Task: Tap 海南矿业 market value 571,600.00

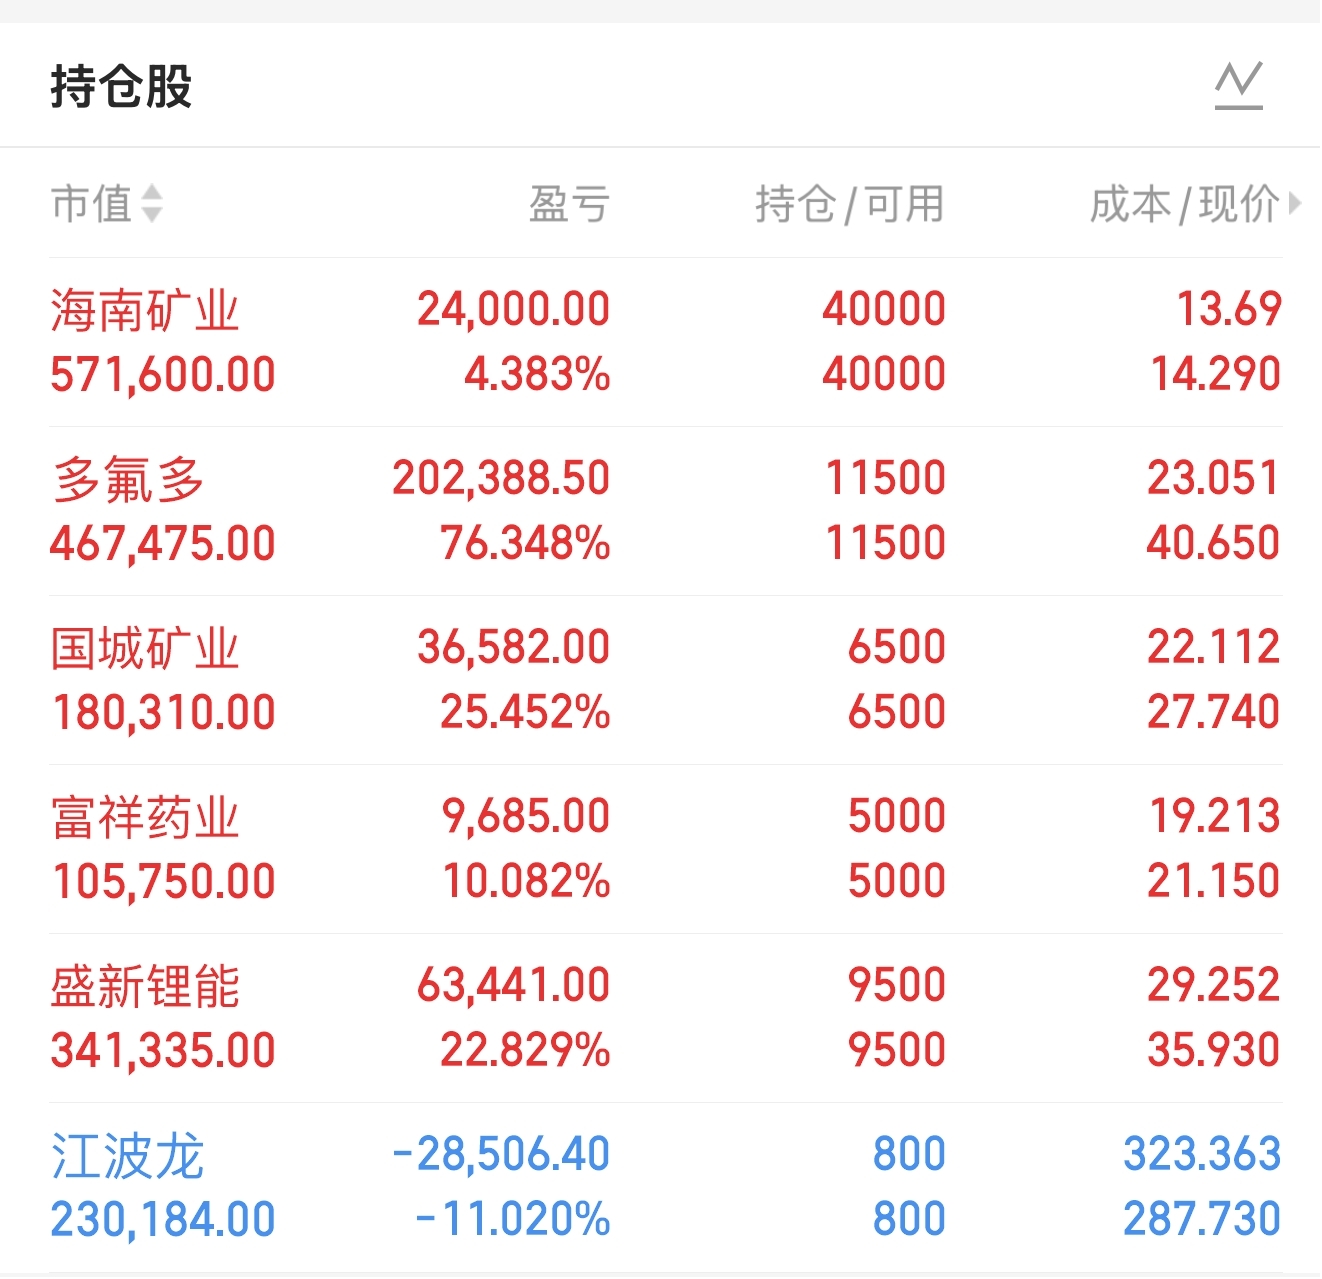Action: pos(163,375)
